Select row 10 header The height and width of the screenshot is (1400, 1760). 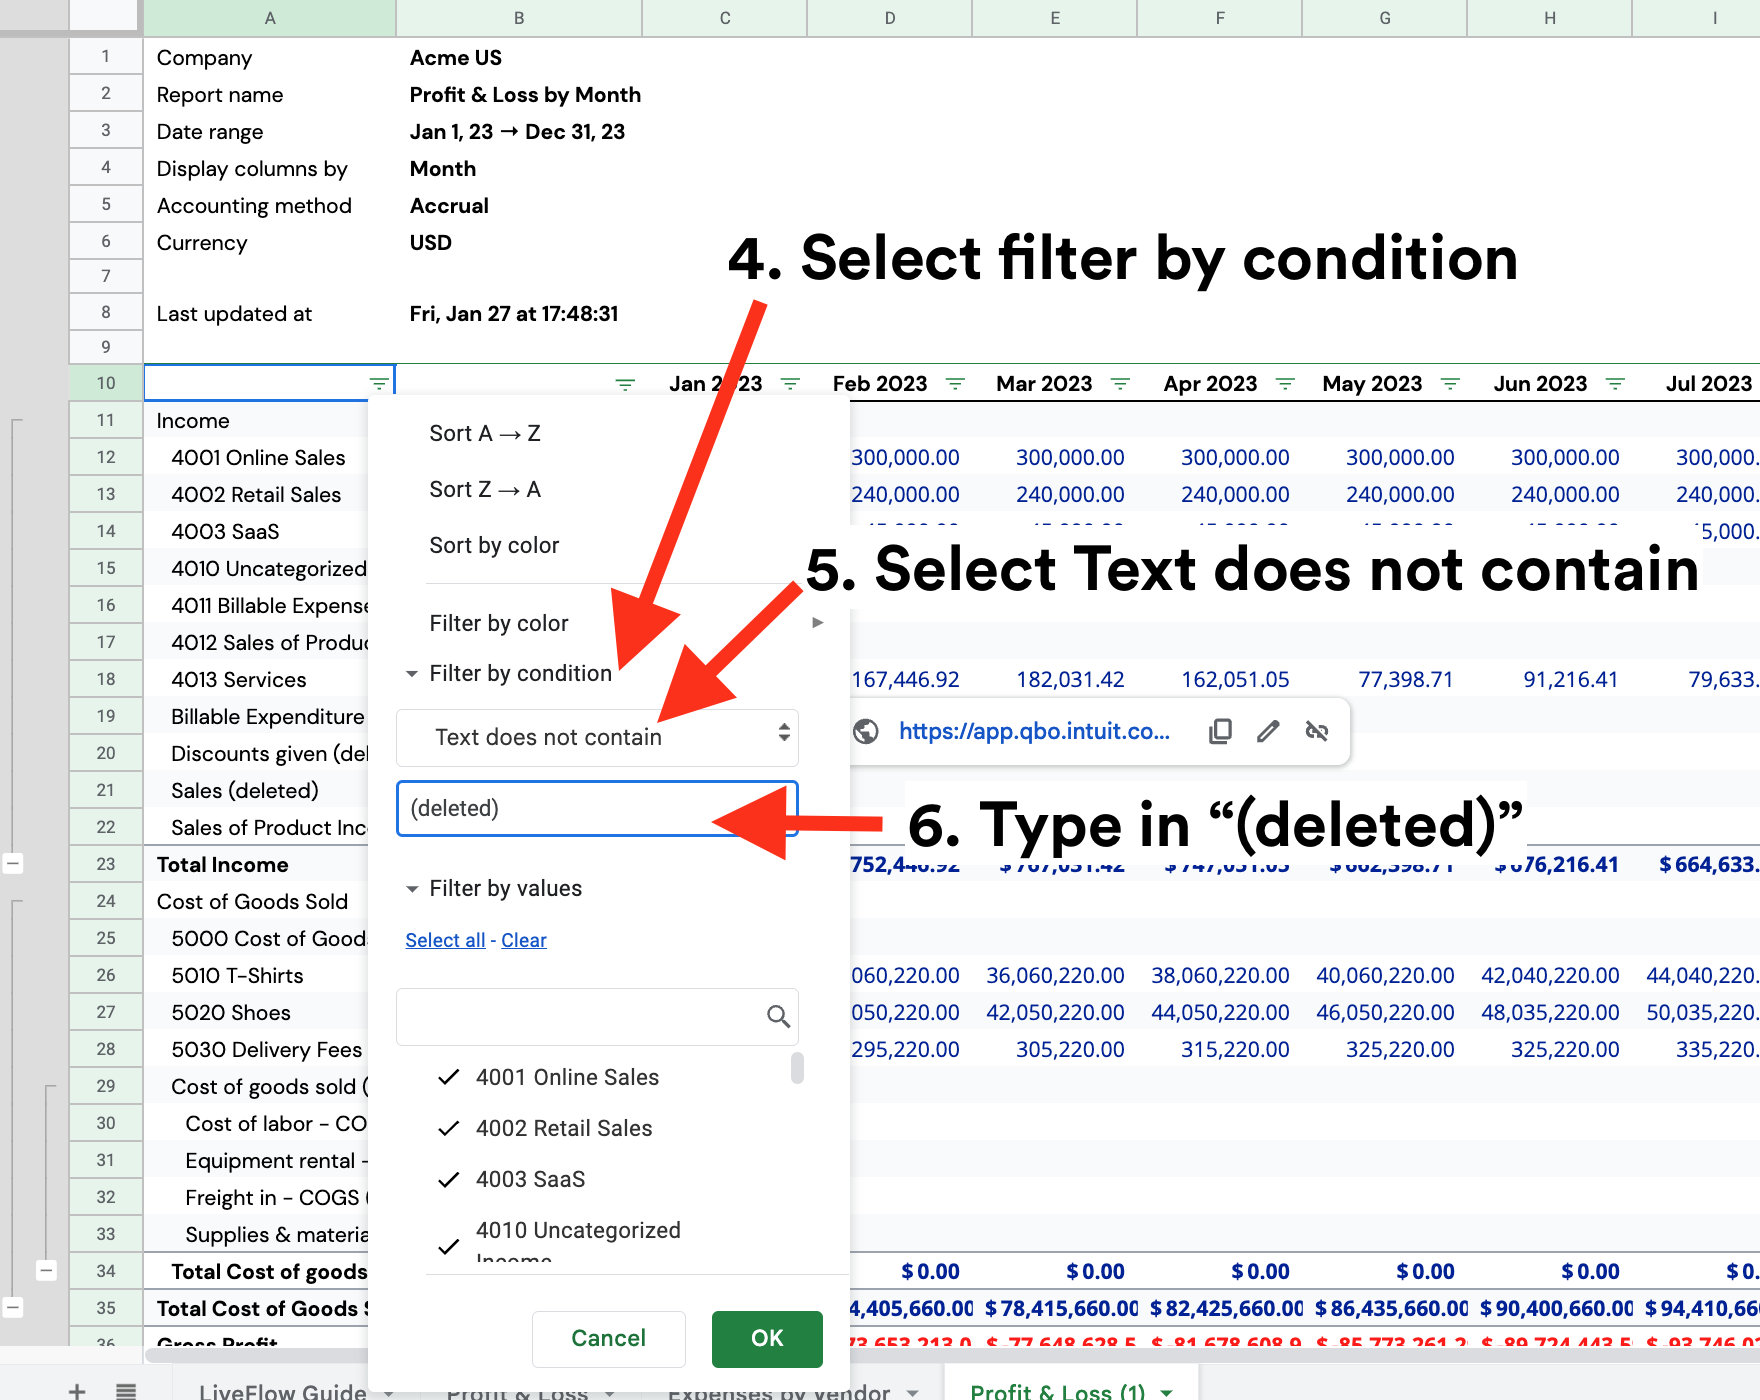(106, 383)
